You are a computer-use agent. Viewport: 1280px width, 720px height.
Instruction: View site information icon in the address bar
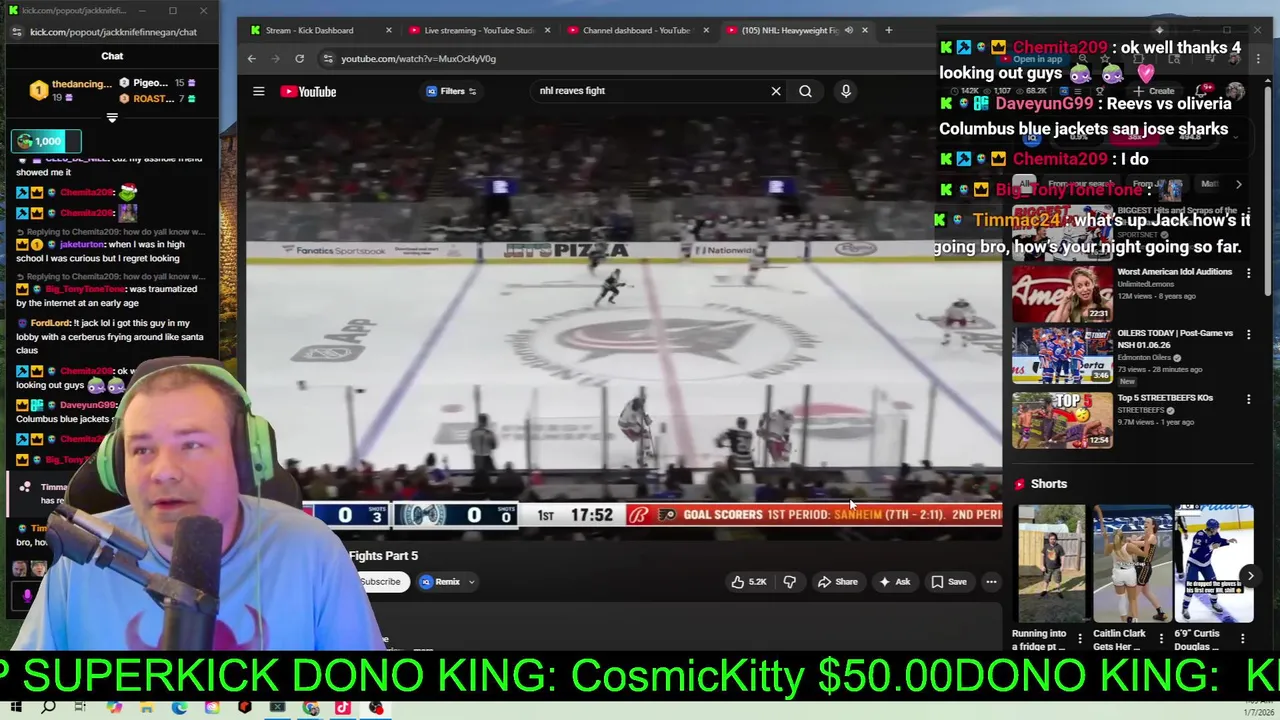pos(328,59)
